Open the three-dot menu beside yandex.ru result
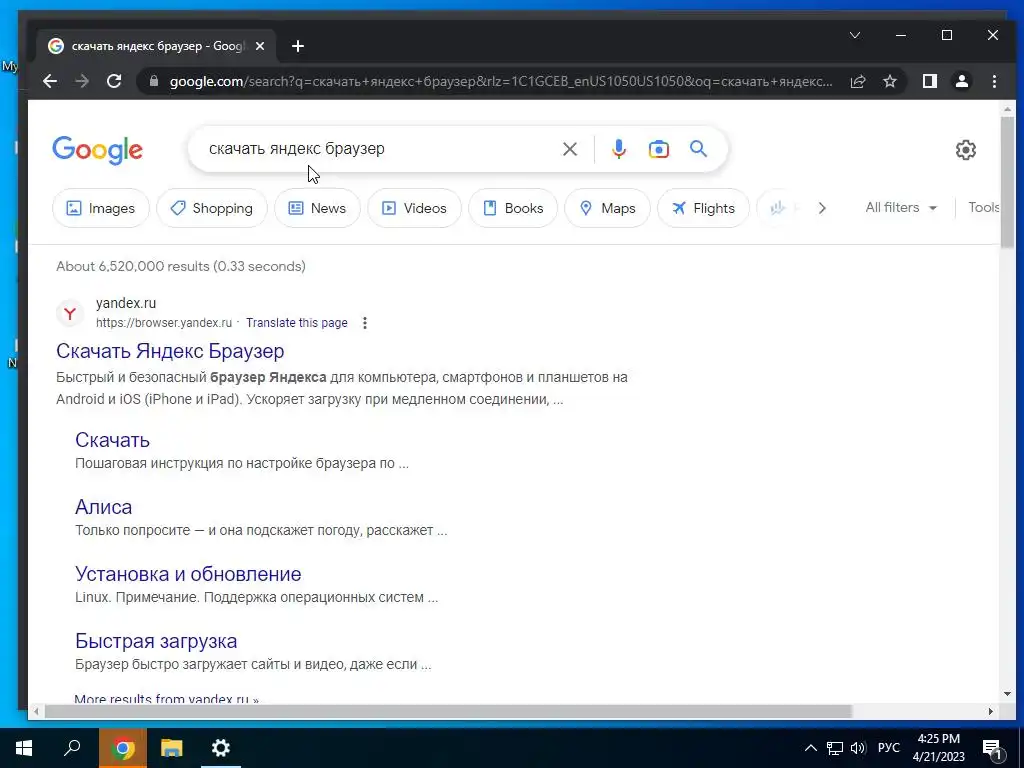The height and width of the screenshot is (768, 1024). (364, 323)
